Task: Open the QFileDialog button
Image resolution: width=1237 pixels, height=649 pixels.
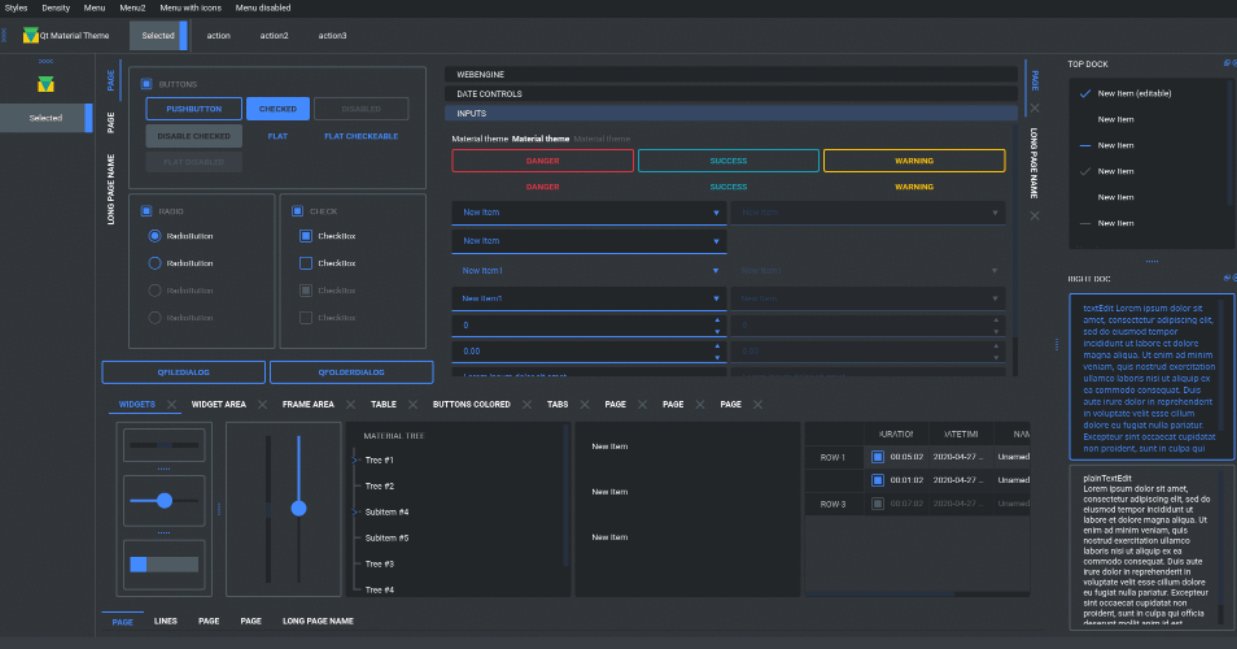Action: point(184,372)
